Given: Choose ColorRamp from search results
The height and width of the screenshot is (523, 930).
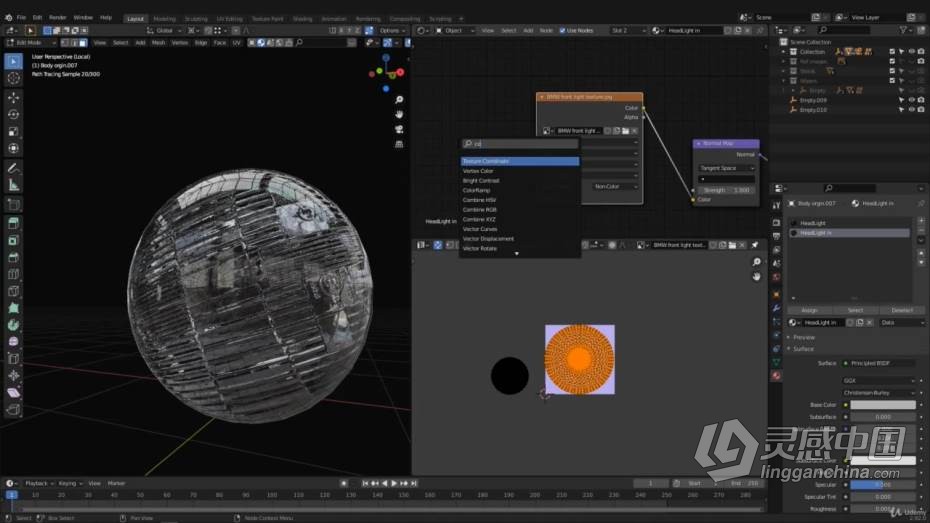Looking at the screenshot, I should click(x=520, y=190).
